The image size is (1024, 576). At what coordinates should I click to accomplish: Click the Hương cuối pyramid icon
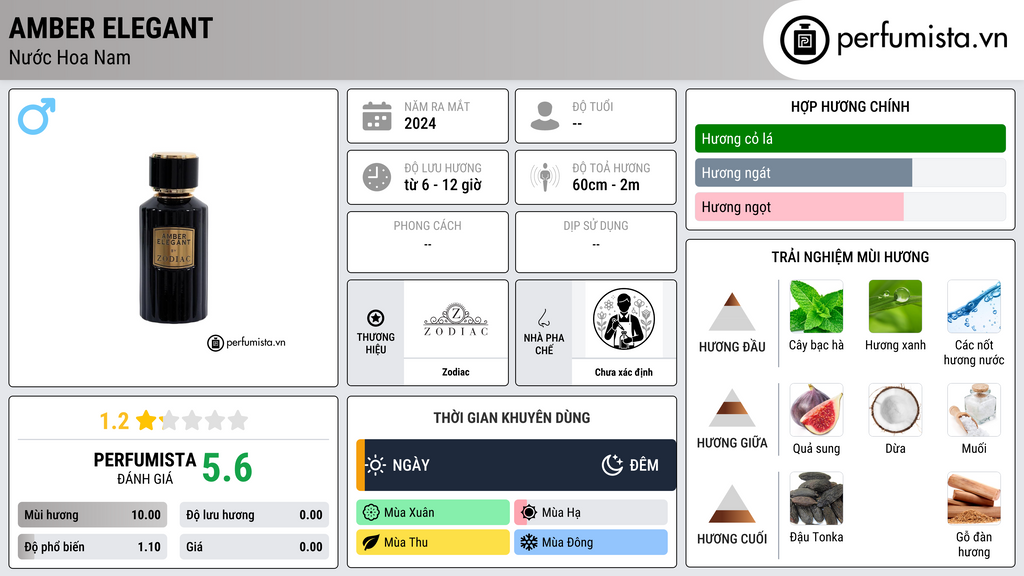tap(732, 504)
